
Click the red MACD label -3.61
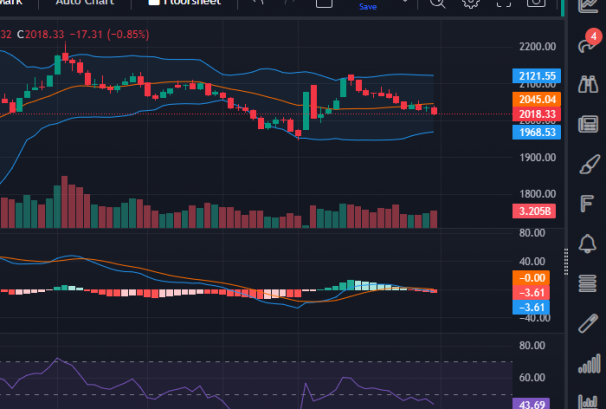pyautogui.click(x=531, y=293)
